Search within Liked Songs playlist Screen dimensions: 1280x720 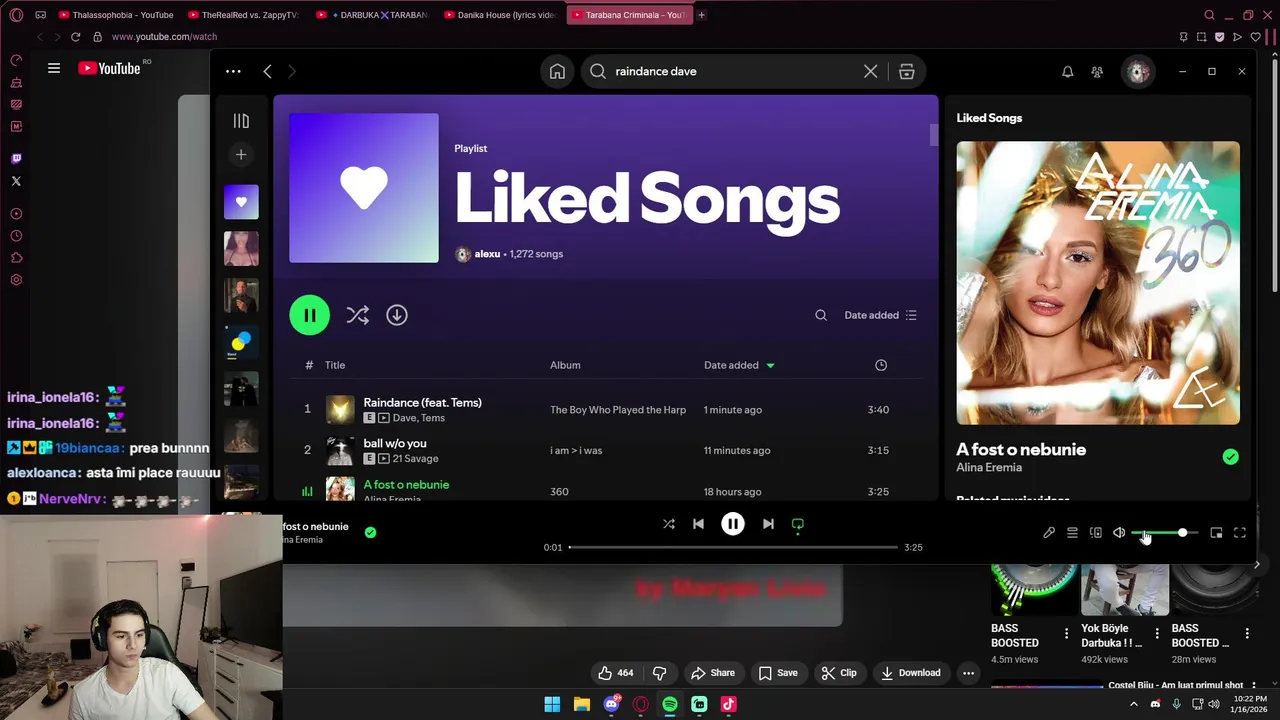point(821,315)
